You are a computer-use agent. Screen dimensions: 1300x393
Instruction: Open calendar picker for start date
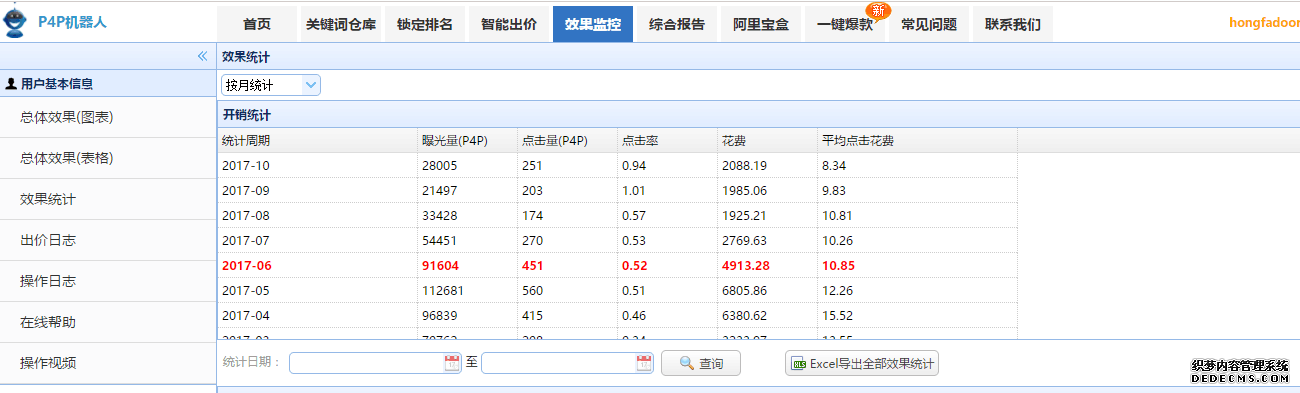click(451, 363)
